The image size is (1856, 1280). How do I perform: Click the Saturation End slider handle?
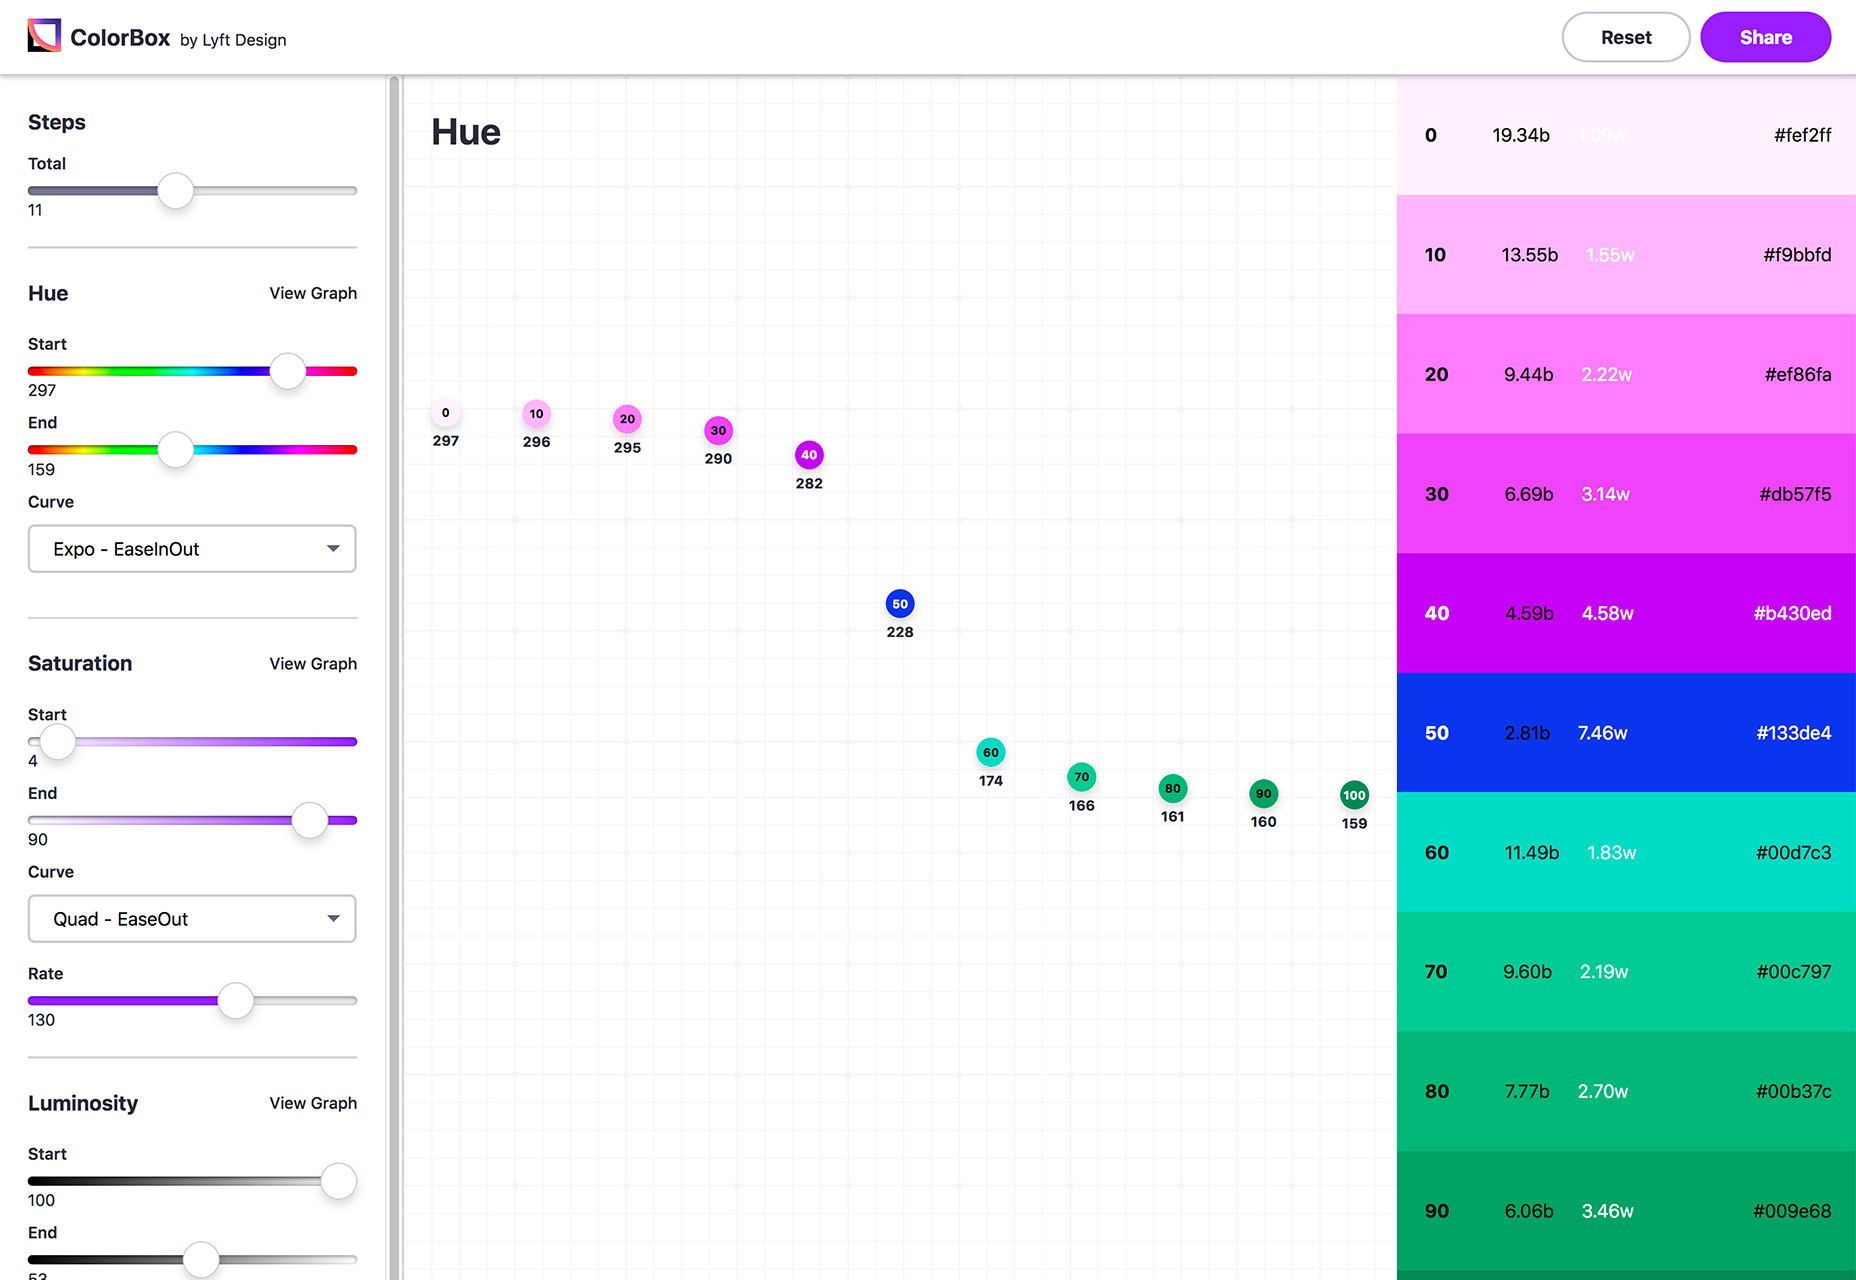point(310,820)
